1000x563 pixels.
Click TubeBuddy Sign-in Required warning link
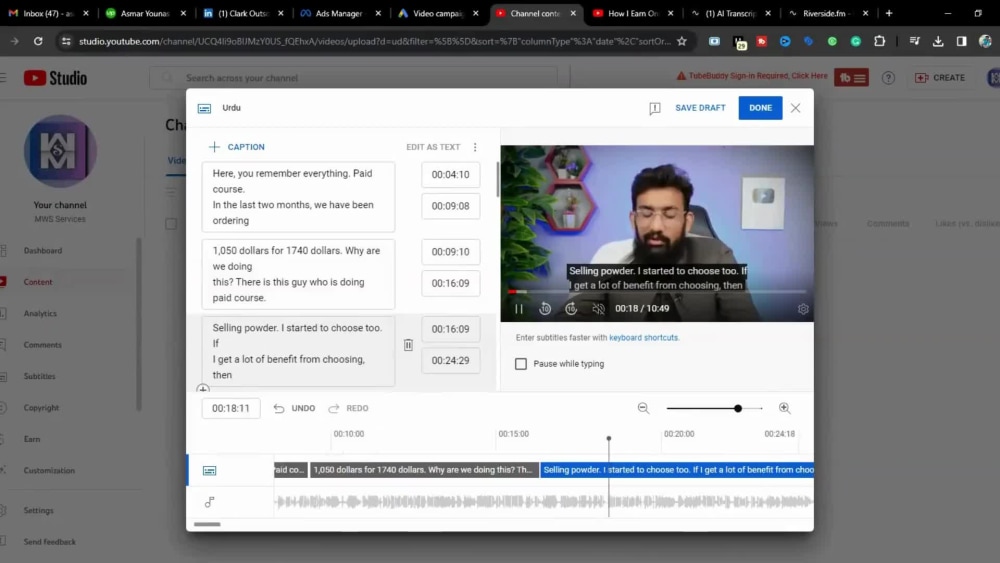coord(752,76)
